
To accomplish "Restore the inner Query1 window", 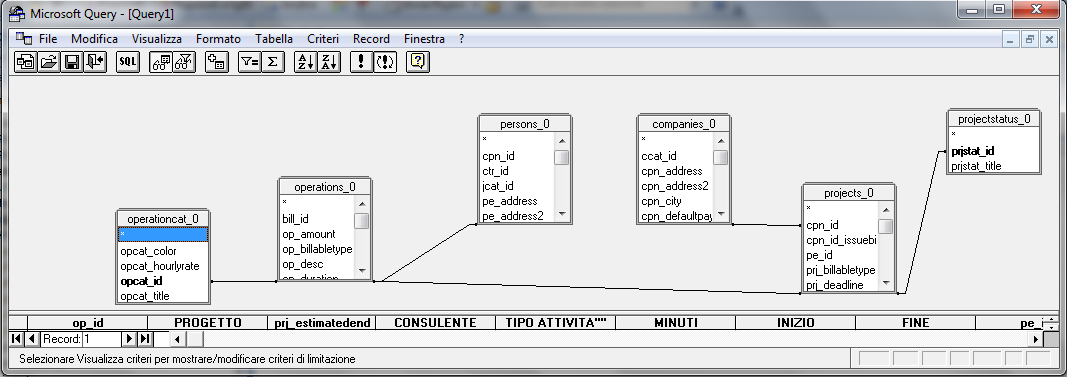I will [1030, 39].
